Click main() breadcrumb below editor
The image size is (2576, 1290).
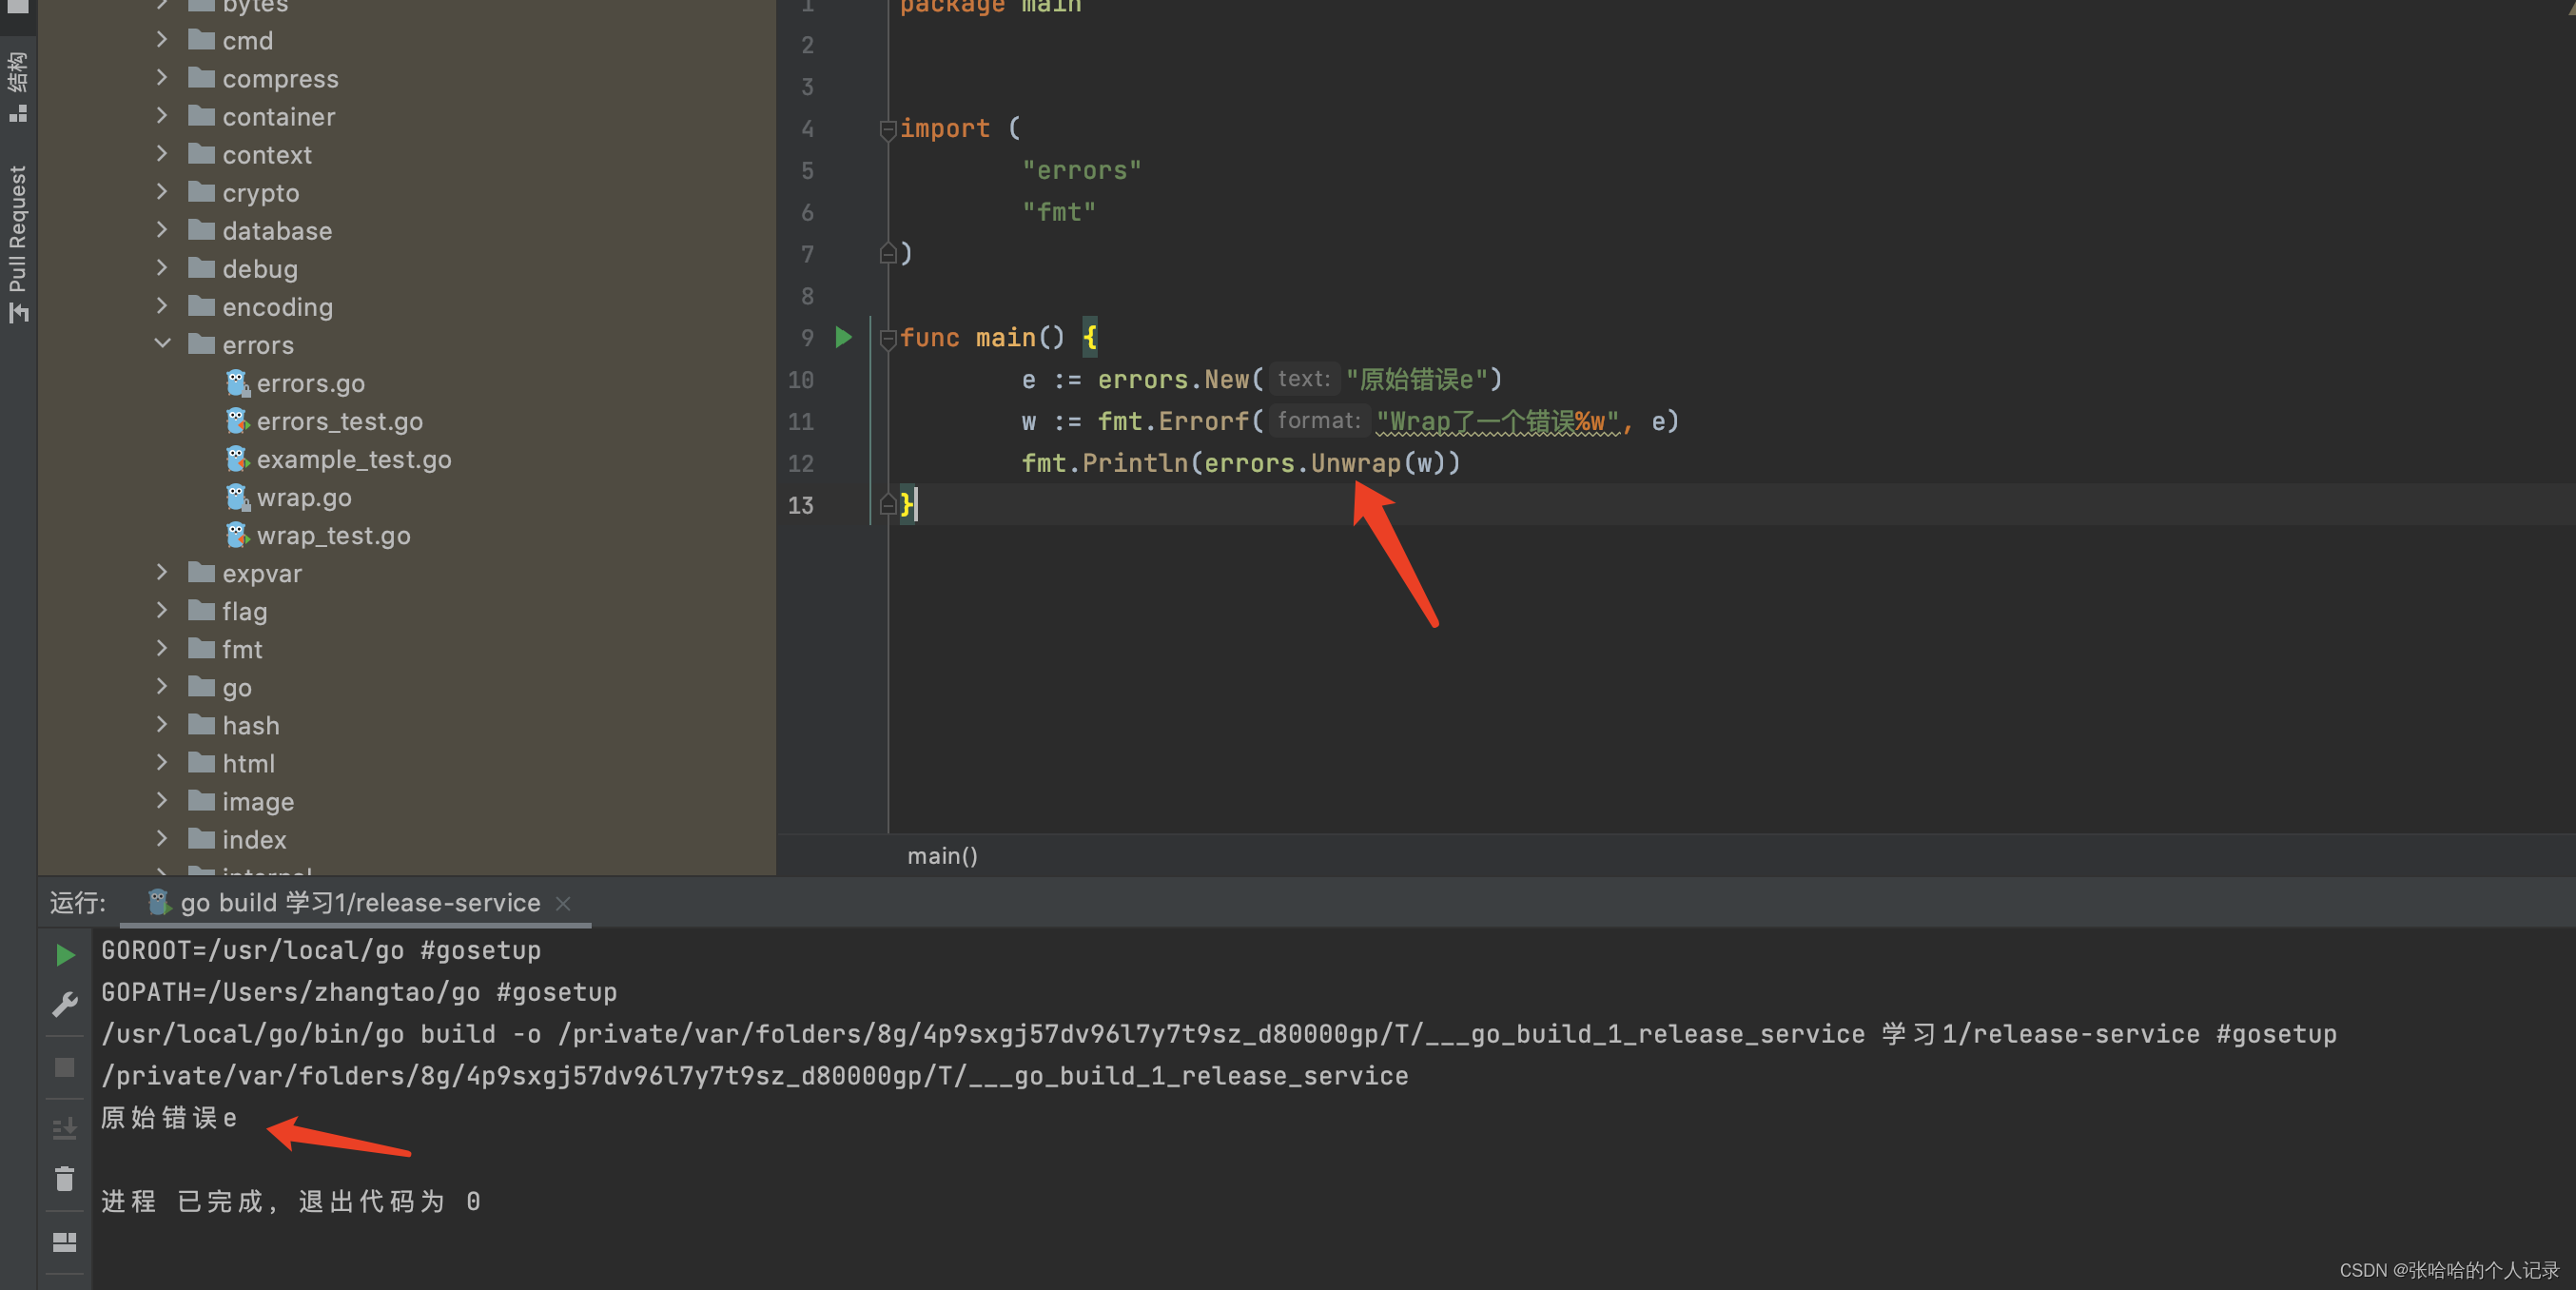pyautogui.click(x=942, y=856)
